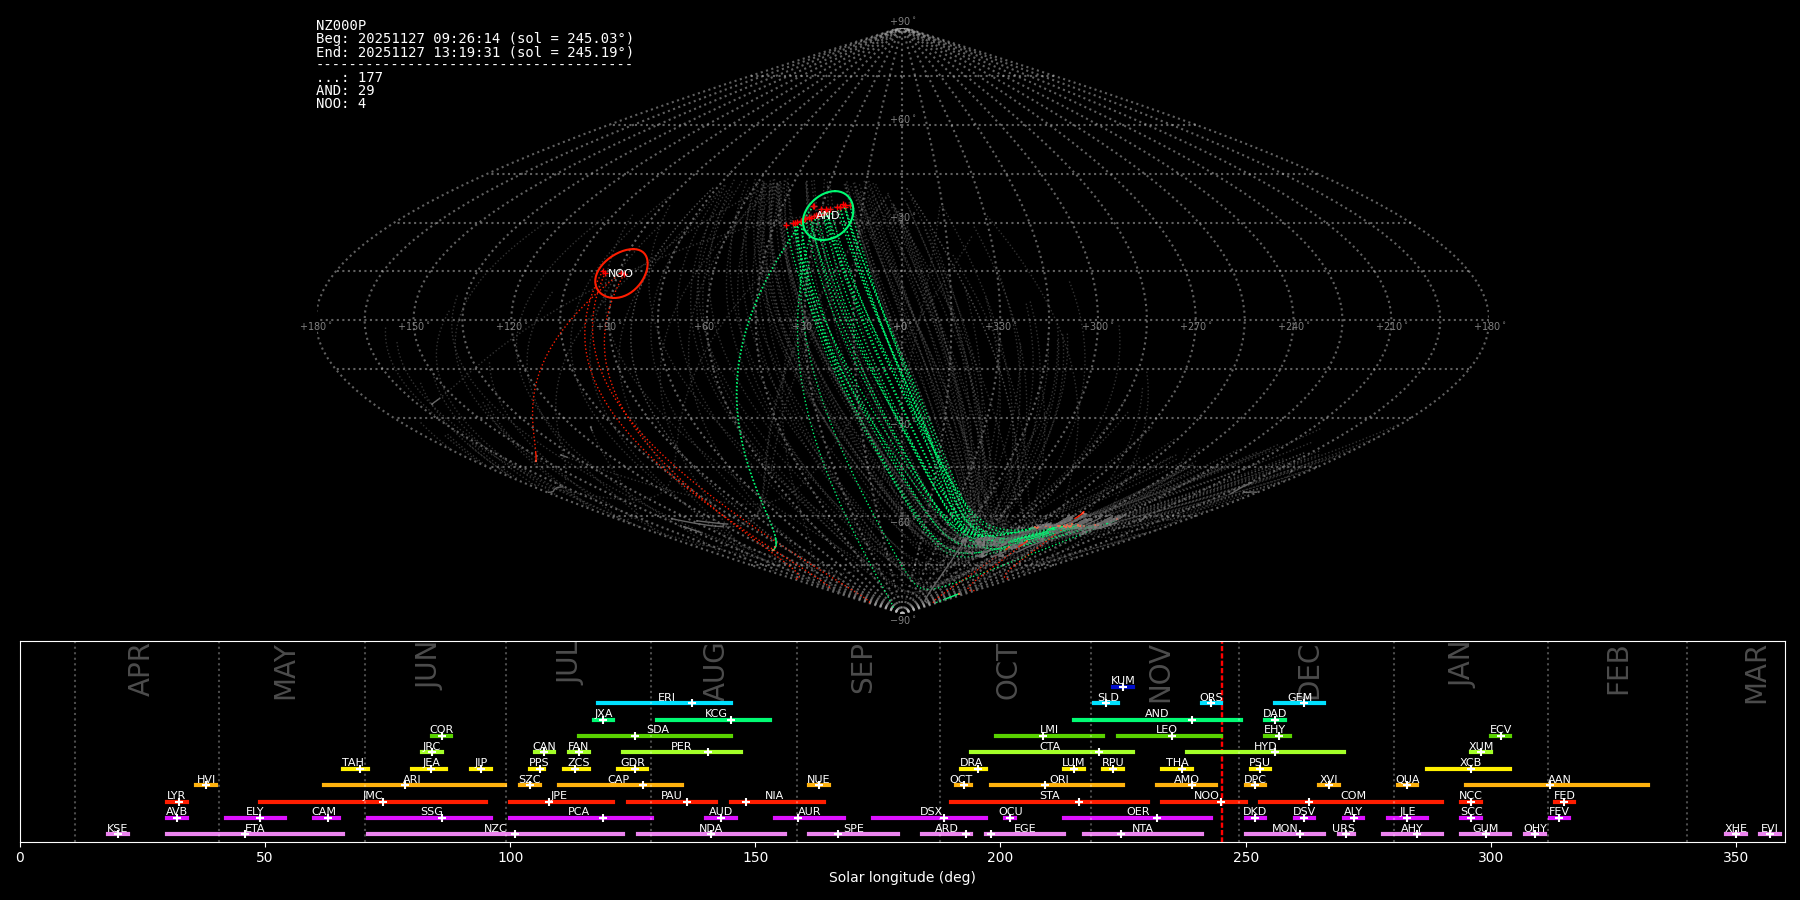Click the 'AND: 29' count in the legend
1800x900 pixels.
click(345, 91)
